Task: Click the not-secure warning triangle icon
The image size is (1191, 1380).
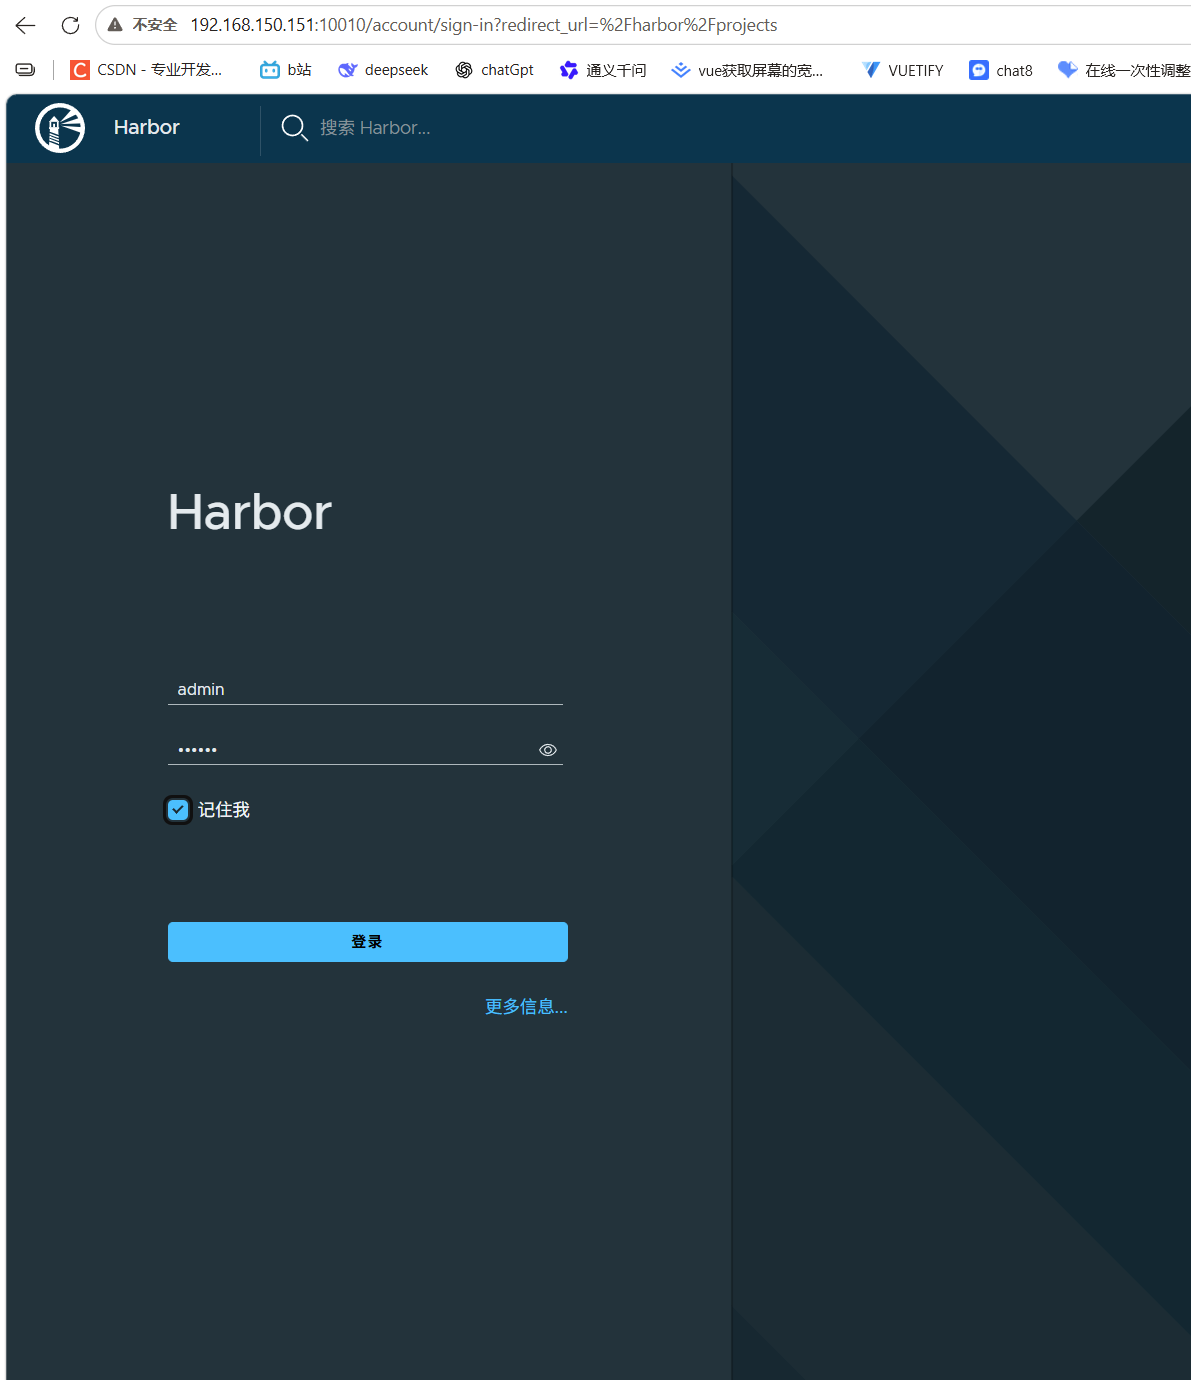Action: (x=115, y=25)
